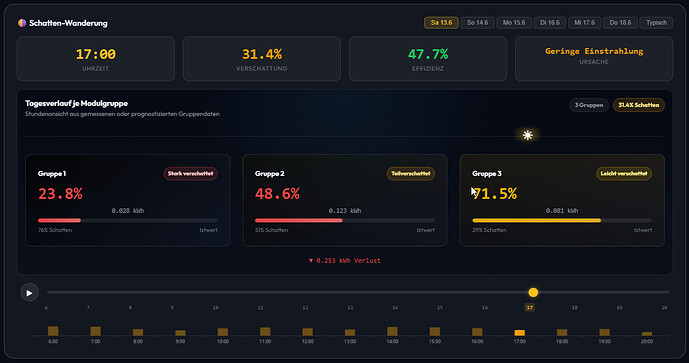The height and width of the screenshot is (363, 689).
Task: Click the 16:00 bar in the hourly chart
Action: point(477,332)
